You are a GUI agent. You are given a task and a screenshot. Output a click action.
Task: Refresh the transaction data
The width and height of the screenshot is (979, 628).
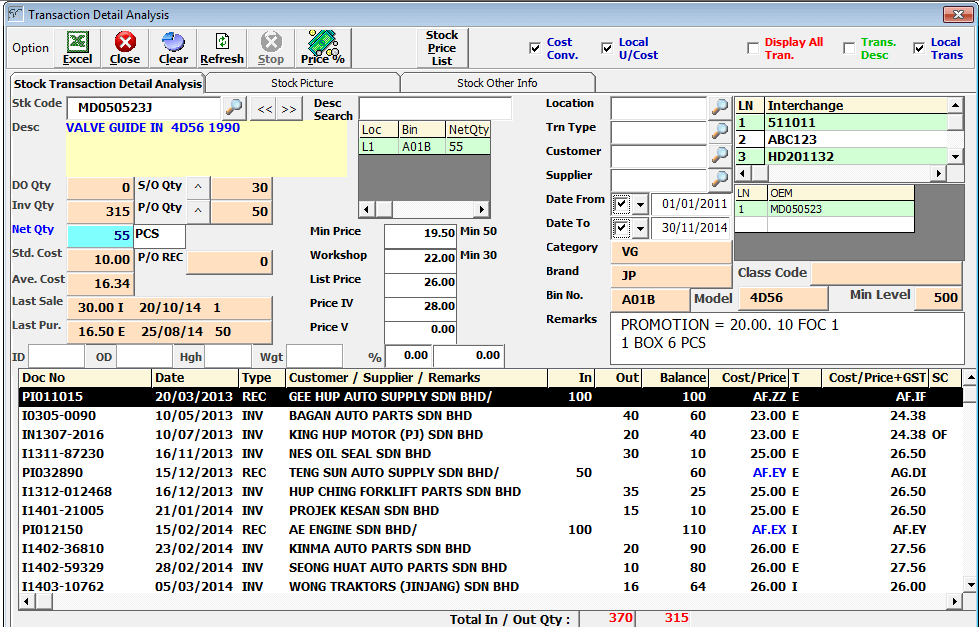click(x=222, y=48)
